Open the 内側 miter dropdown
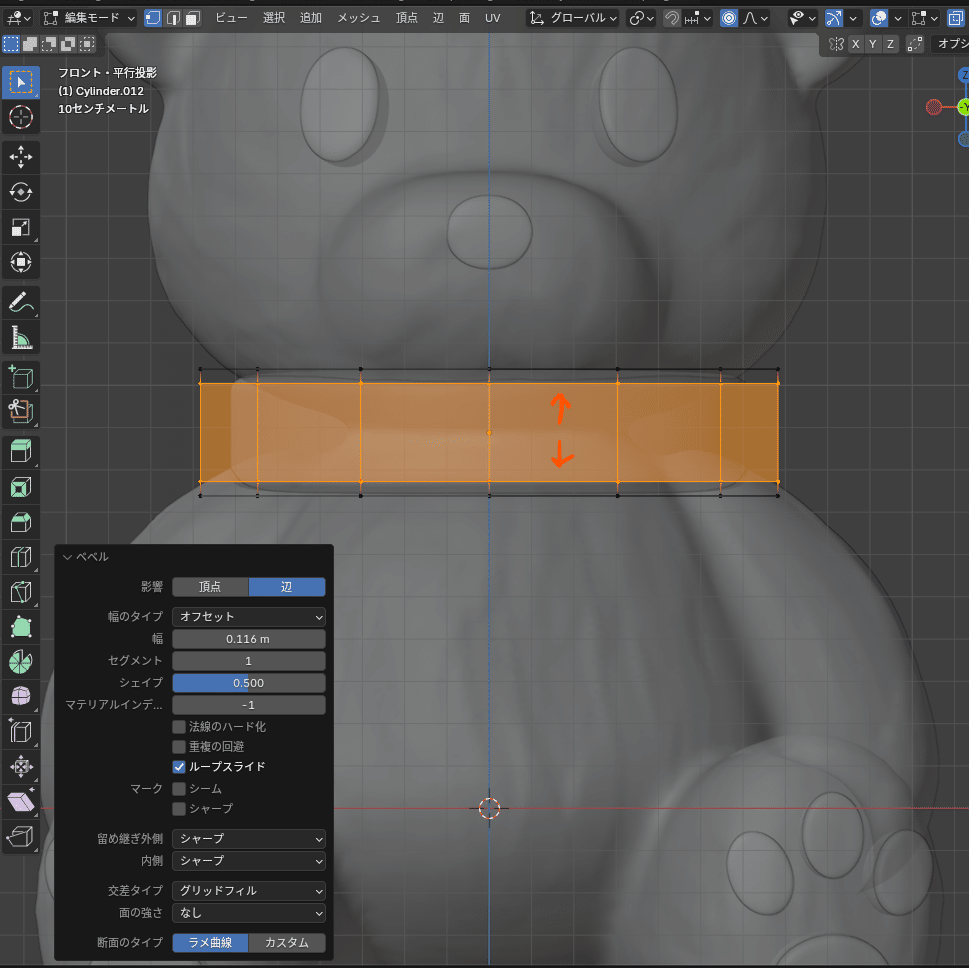 point(248,860)
